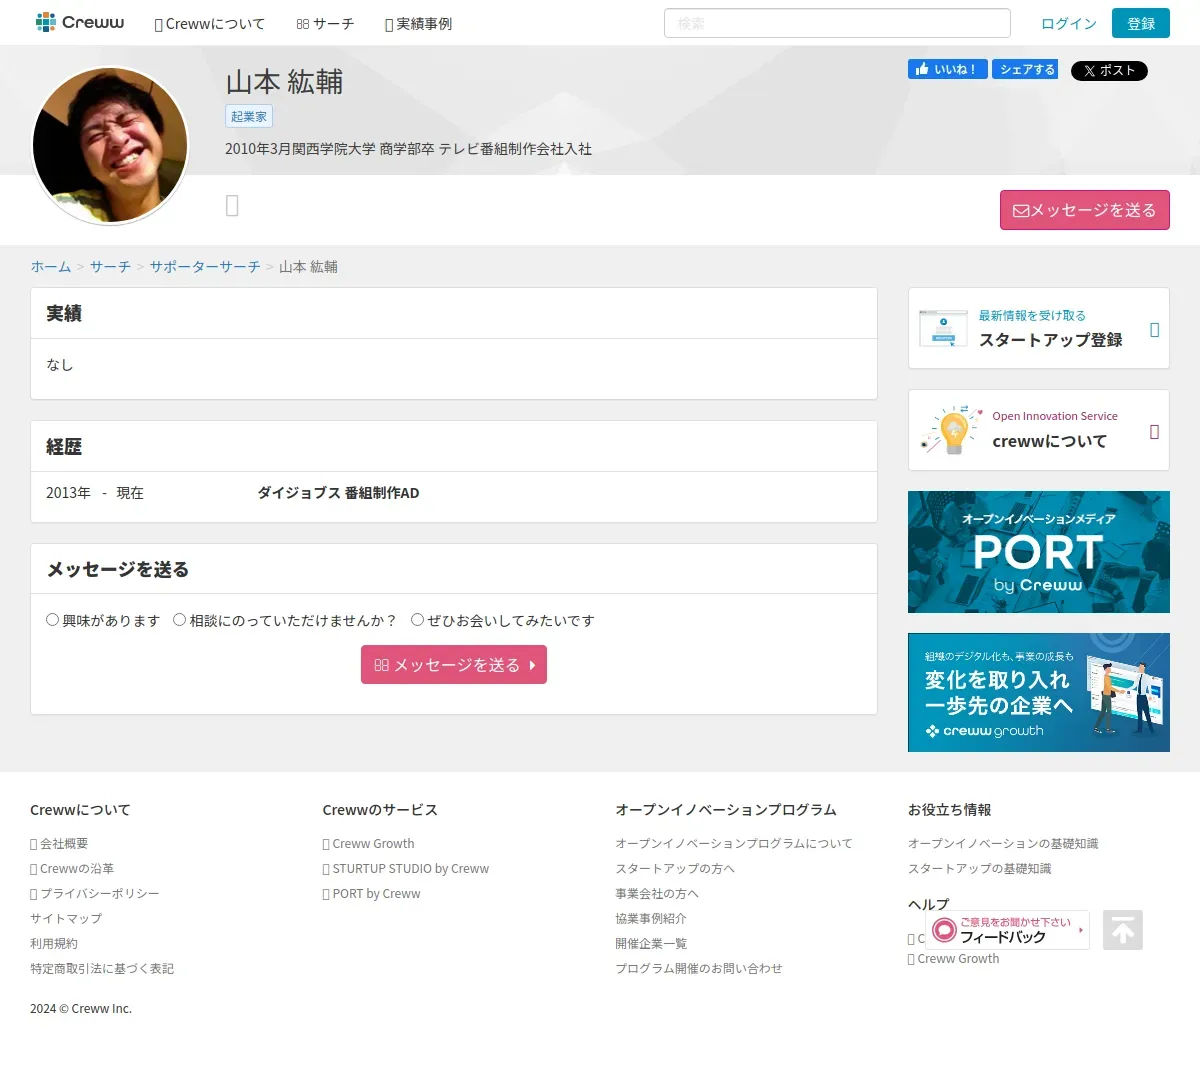Open footer 特定商取引法に基づく表記 link

pyautogui.click(x=102, y=969)
